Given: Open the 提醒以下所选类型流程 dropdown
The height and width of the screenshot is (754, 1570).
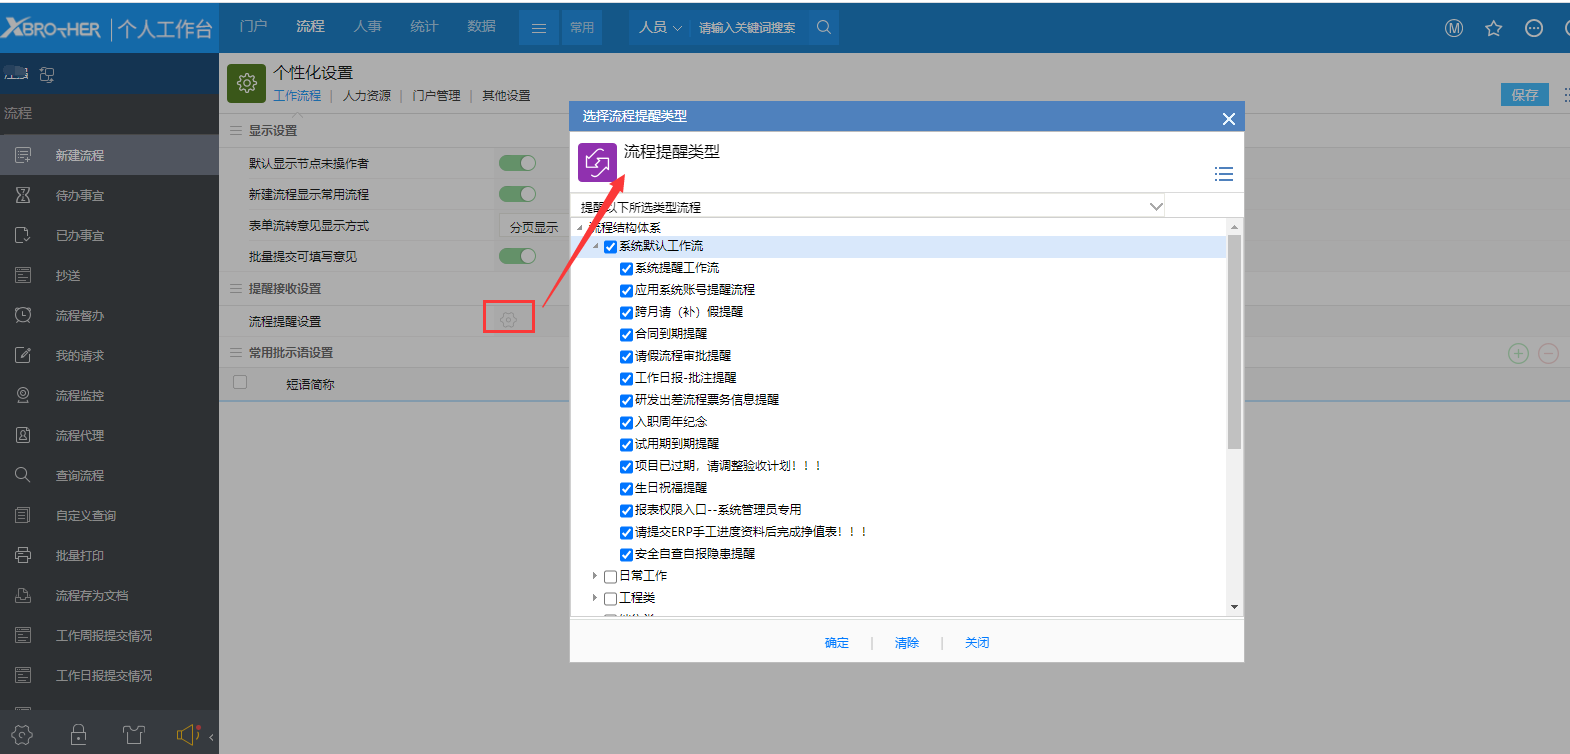Looking at the screenshot, I should click(1155, 207).
